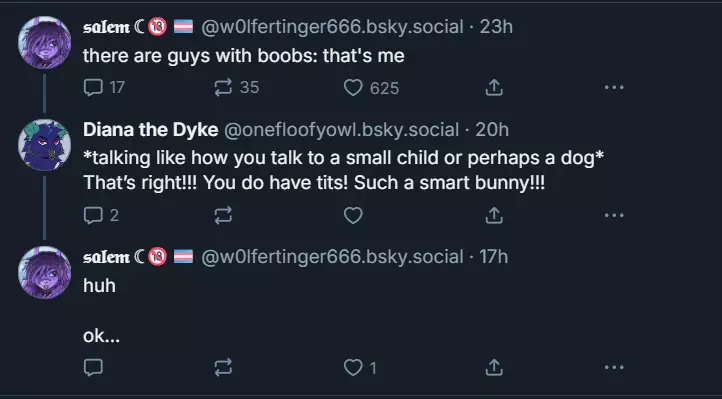Image resolution: width=722 pixels, height=399 pixels.
Task: Open more options on 'huh ok...' post
Action: tap(614, 367)
